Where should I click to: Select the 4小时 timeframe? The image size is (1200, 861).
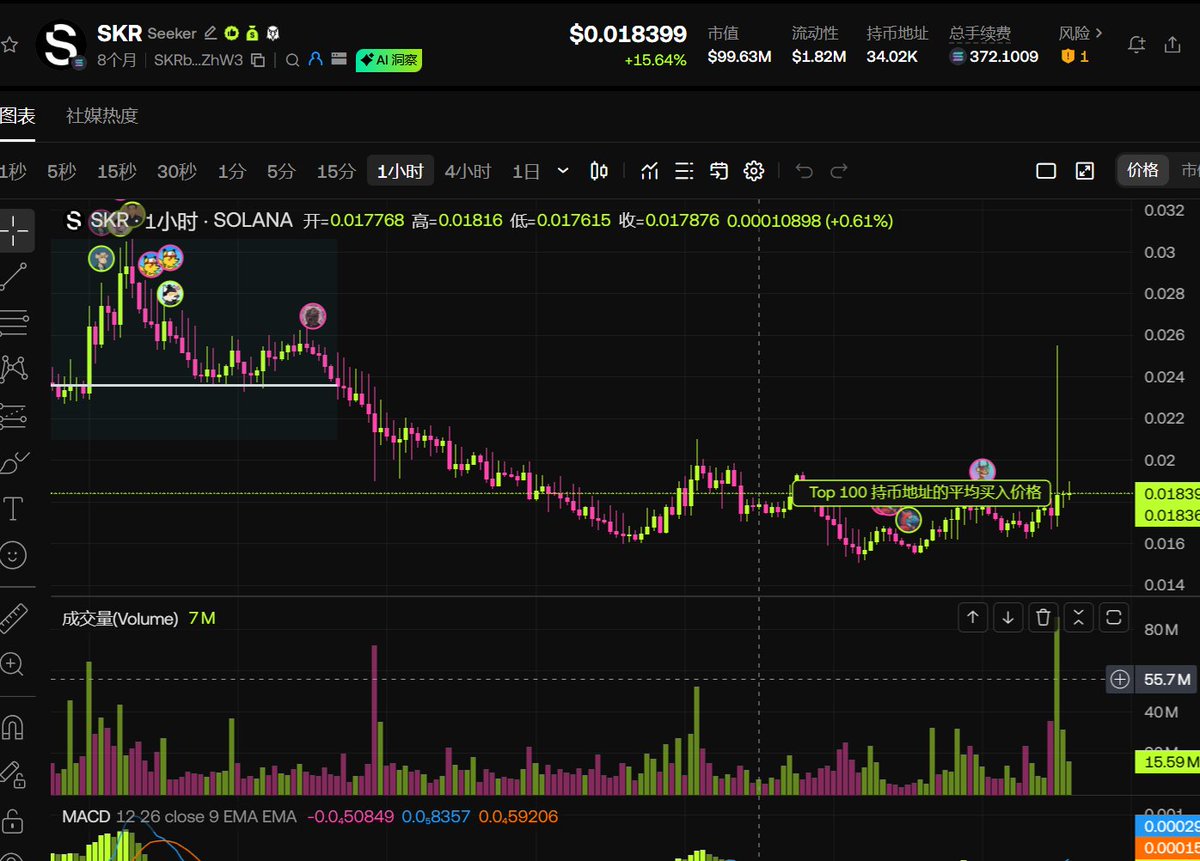[x=467, y=171]
